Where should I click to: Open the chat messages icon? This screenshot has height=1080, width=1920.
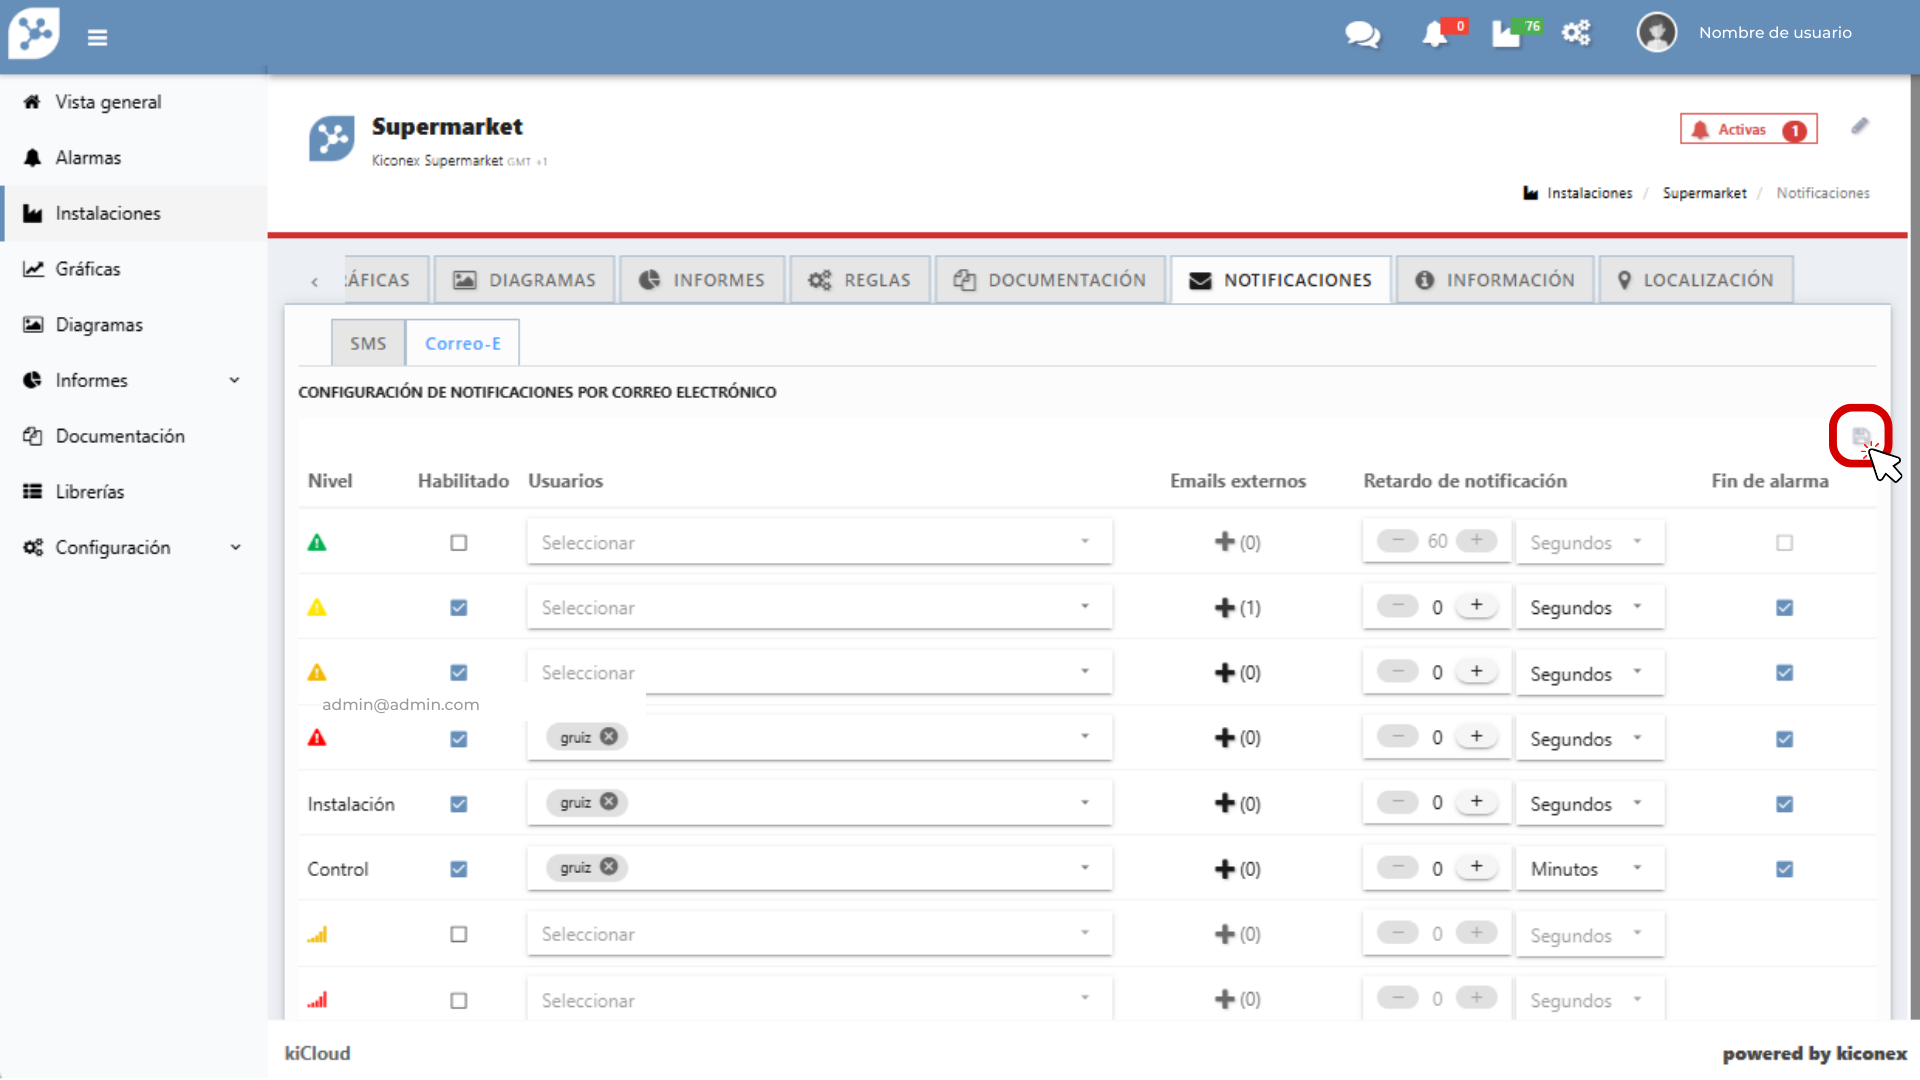click(x=1362, y=34)
